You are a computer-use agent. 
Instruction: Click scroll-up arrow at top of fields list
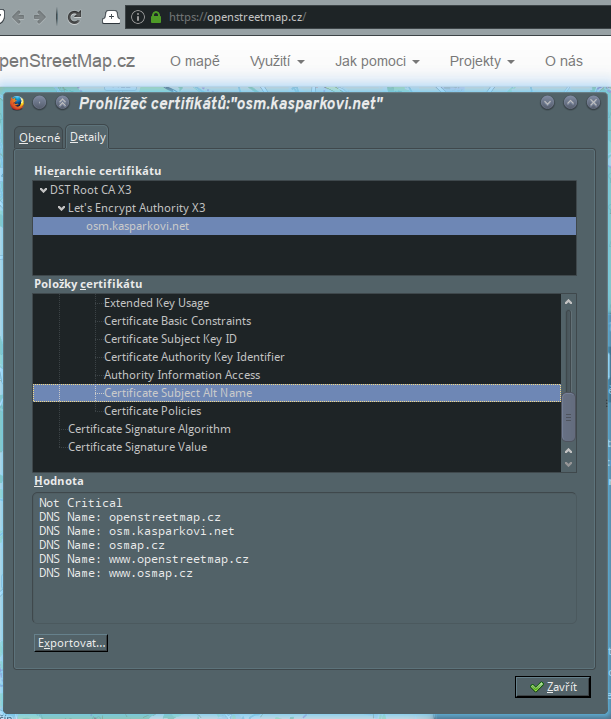pyautogui.click(x=568, y=302)
